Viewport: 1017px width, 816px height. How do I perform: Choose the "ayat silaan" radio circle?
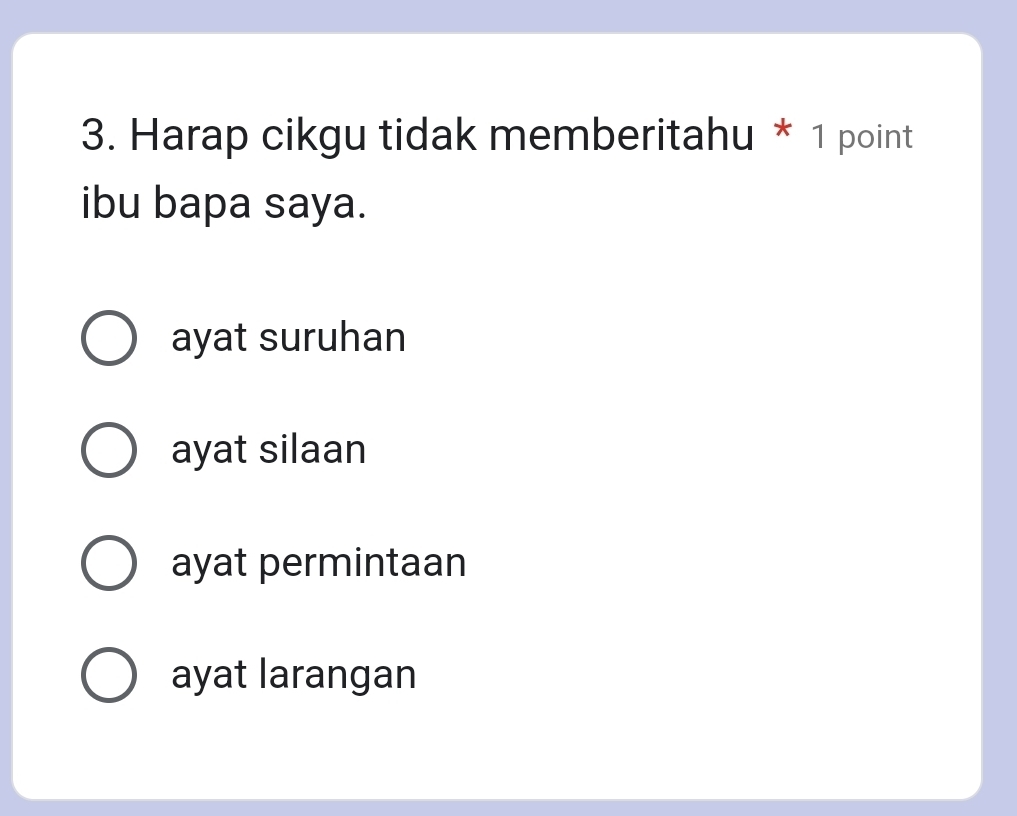[108, 452]
